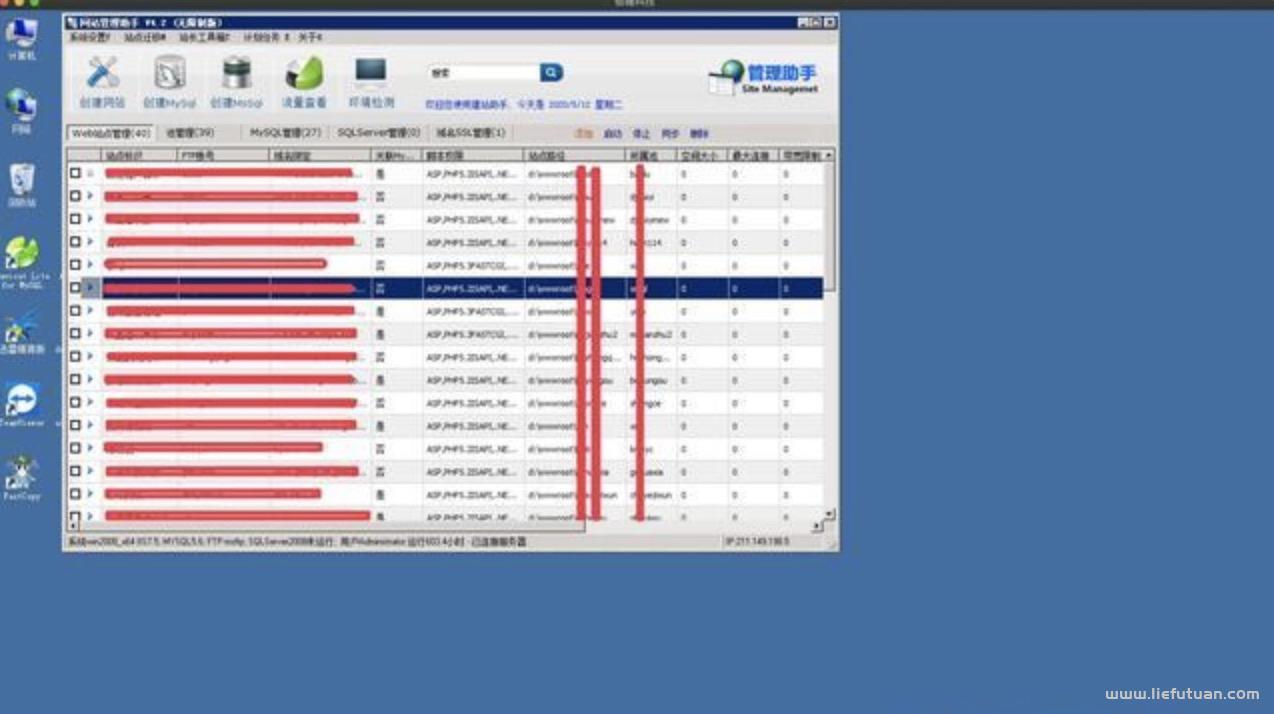Screen dimensions: 1274x714
Task: Tick the checkbox of the hc0114 pool row
Action: (75, 242)
